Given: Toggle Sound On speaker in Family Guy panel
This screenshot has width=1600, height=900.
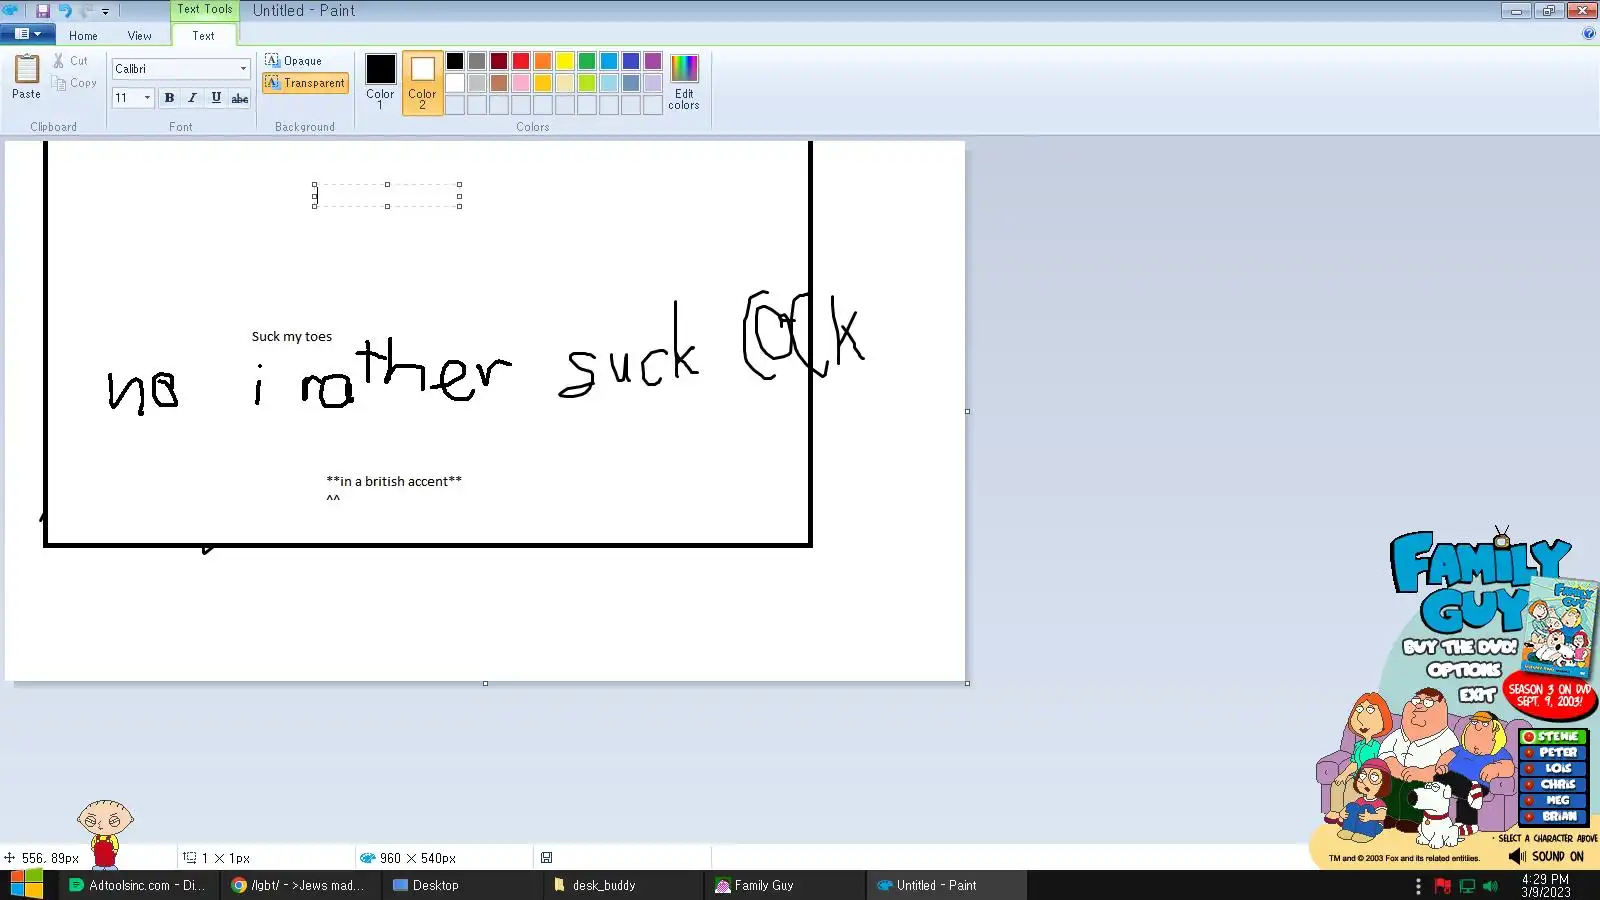Looking at the screenshot, I should [x=1547, y=857].
